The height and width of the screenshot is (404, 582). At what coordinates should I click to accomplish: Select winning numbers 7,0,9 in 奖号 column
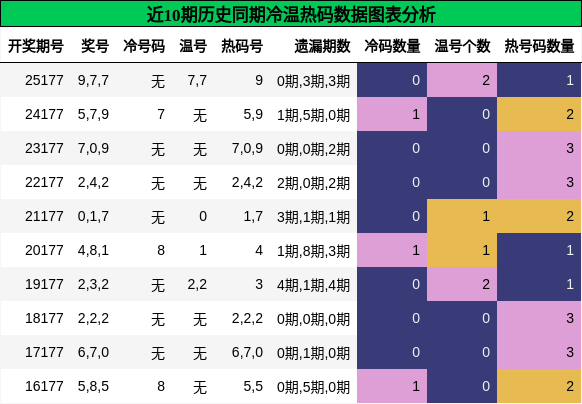[x=93, y=149]
